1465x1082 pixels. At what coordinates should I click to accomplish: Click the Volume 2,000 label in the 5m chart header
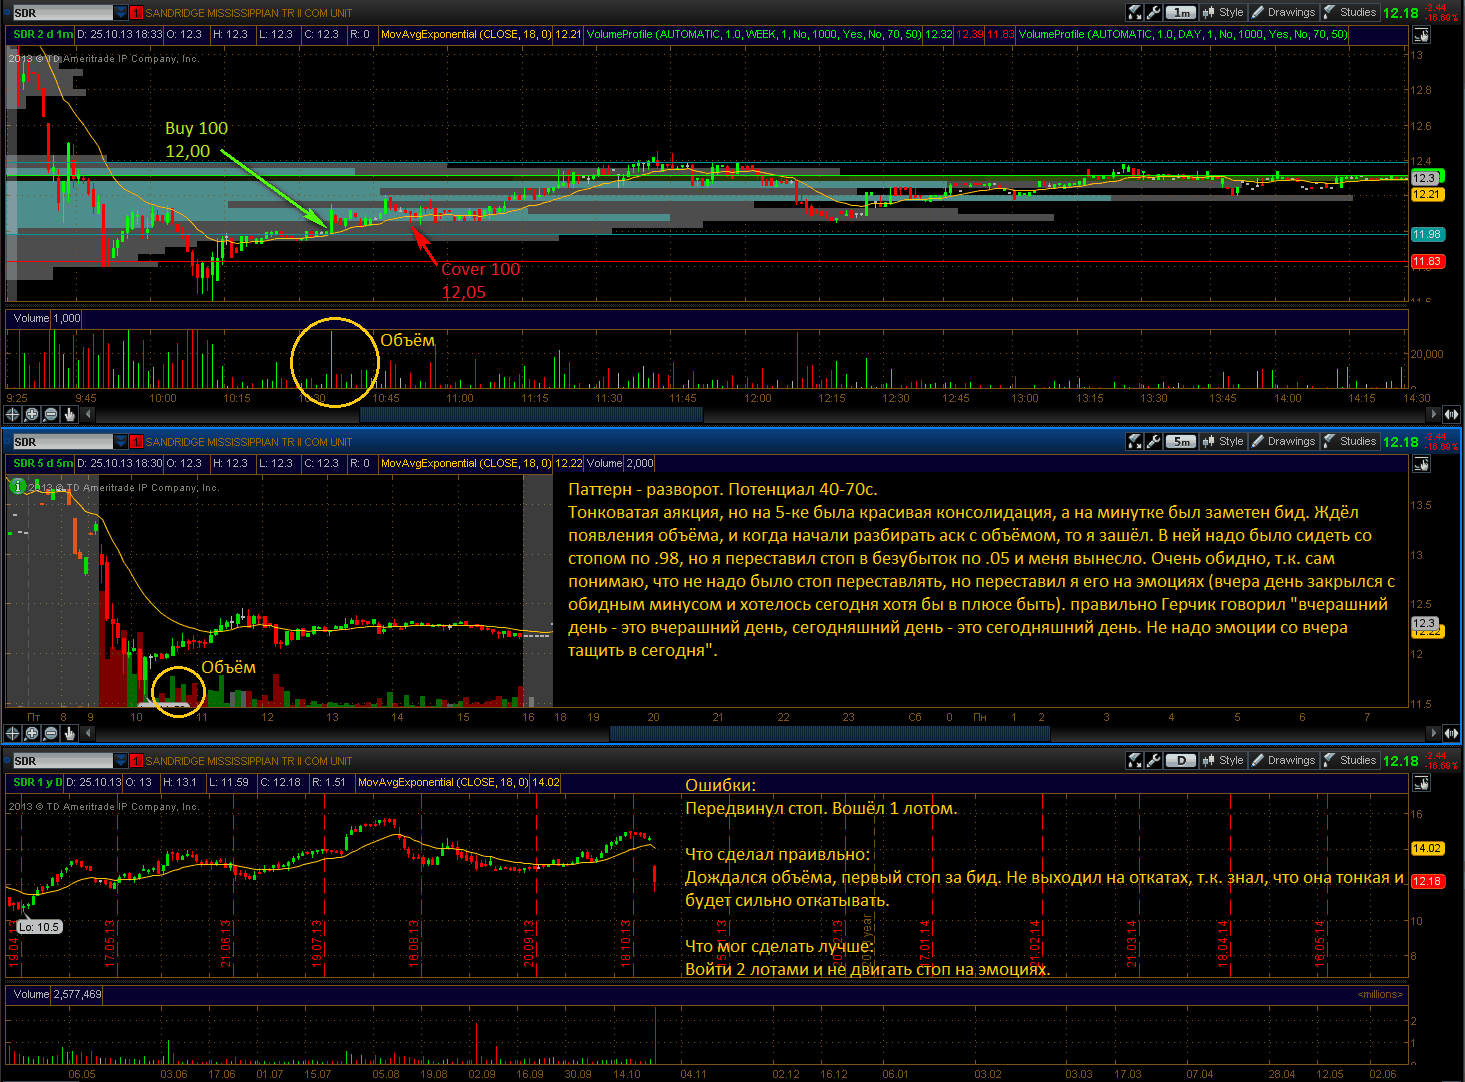(620, 463)
